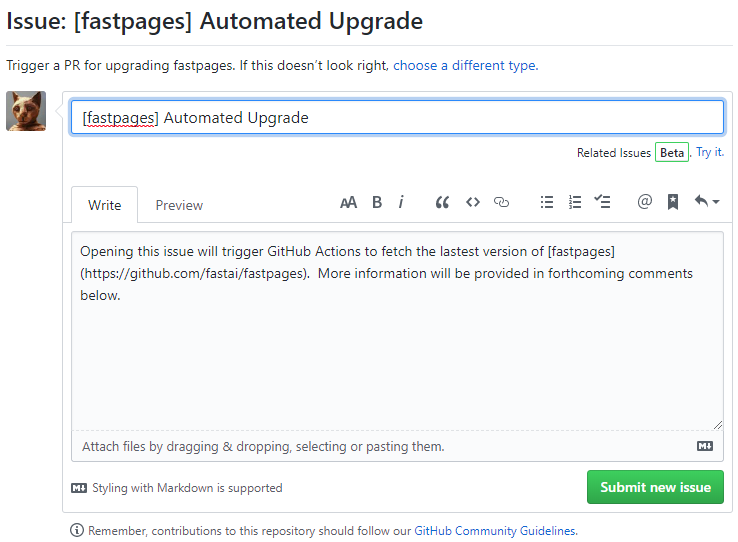Add a bulleted list
Viewport: 738px width, 542px height.
[x=546, y=202]
